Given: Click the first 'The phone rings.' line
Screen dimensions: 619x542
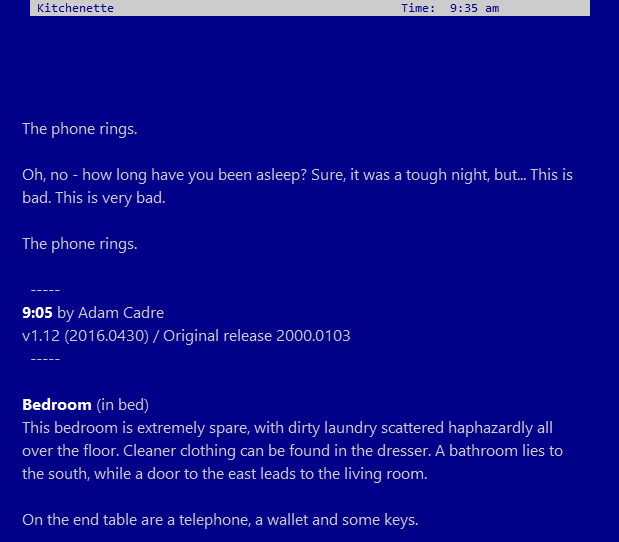Looking at the screenshot, I should coord(80,129).
